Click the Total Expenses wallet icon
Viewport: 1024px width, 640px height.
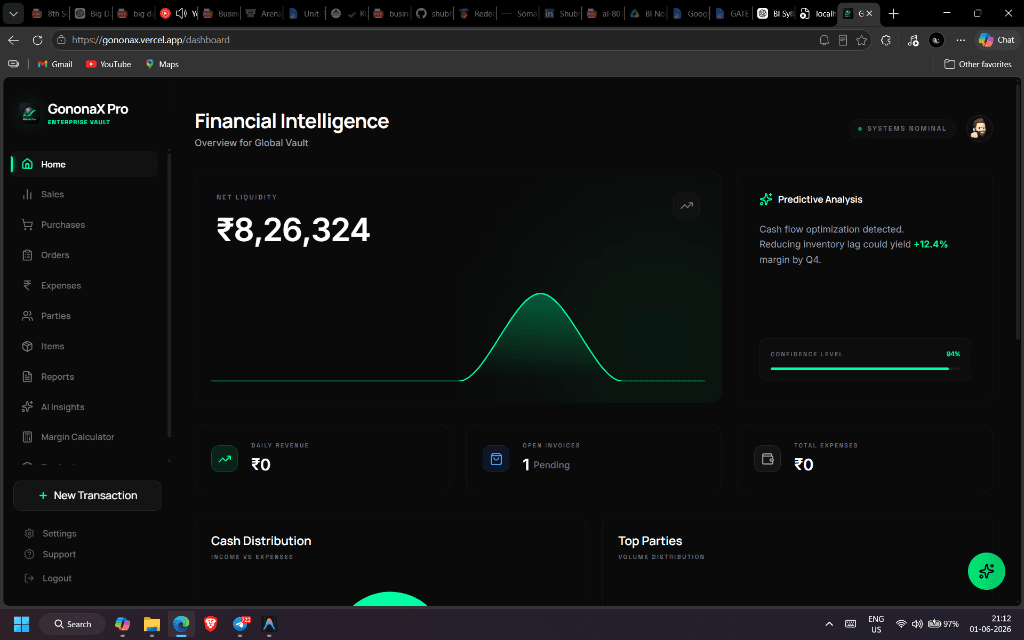[767, 458]
